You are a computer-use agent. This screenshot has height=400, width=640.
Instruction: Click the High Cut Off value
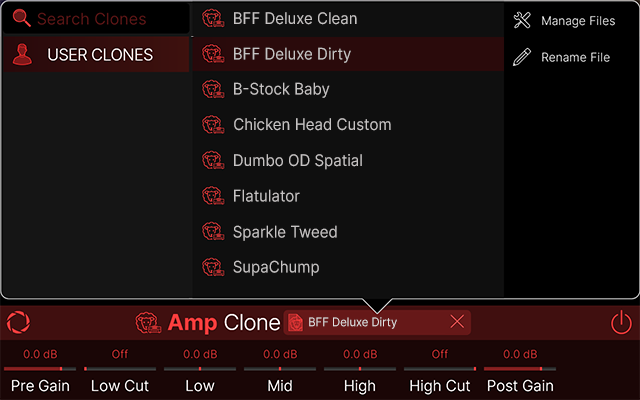(440, 353)
